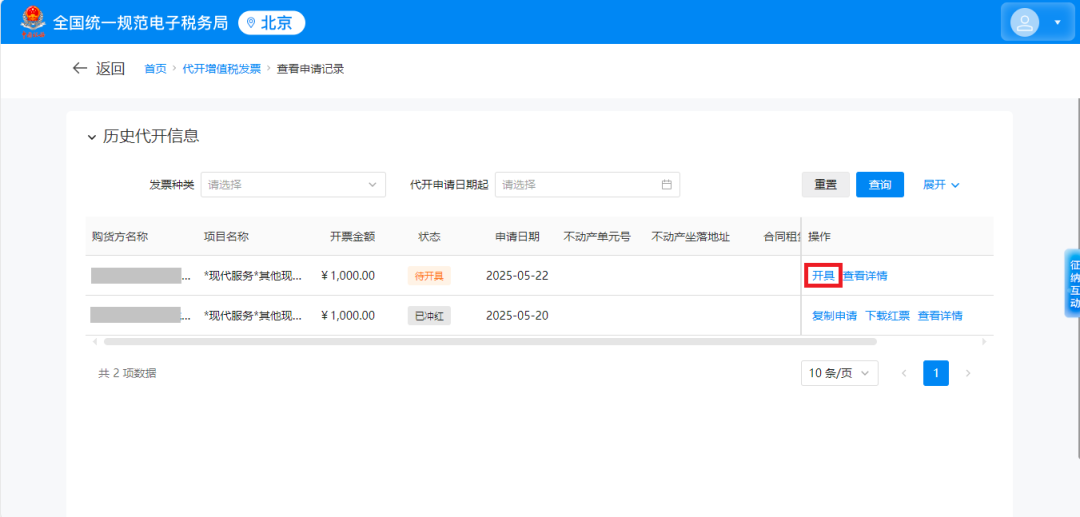
Task: Click 查看申请记录 breadcrumb text
Action: [x=310, y=69]
